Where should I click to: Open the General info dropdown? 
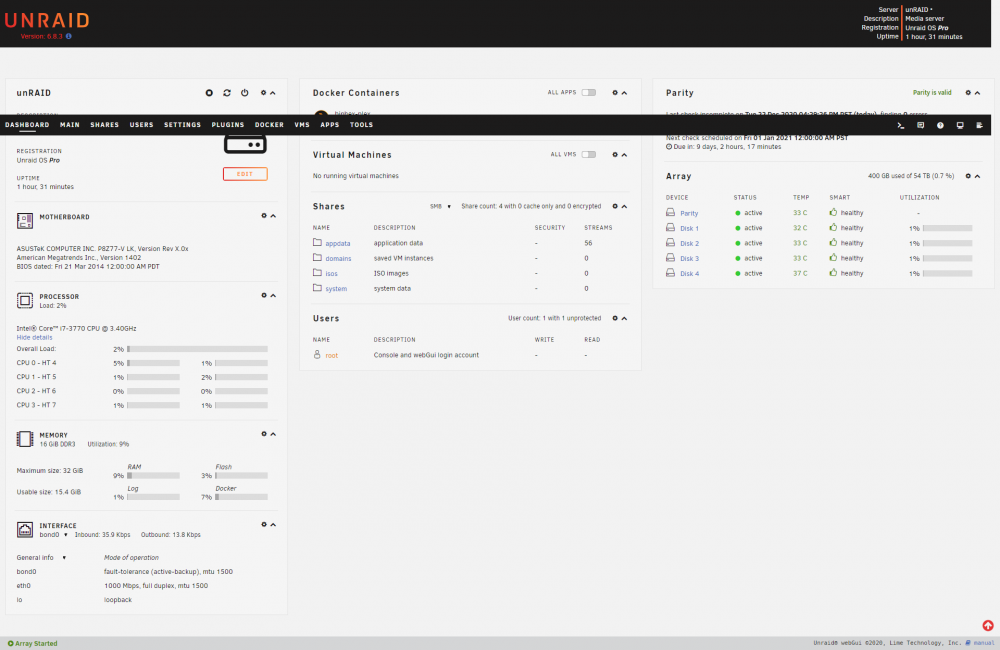pos(41,558)
